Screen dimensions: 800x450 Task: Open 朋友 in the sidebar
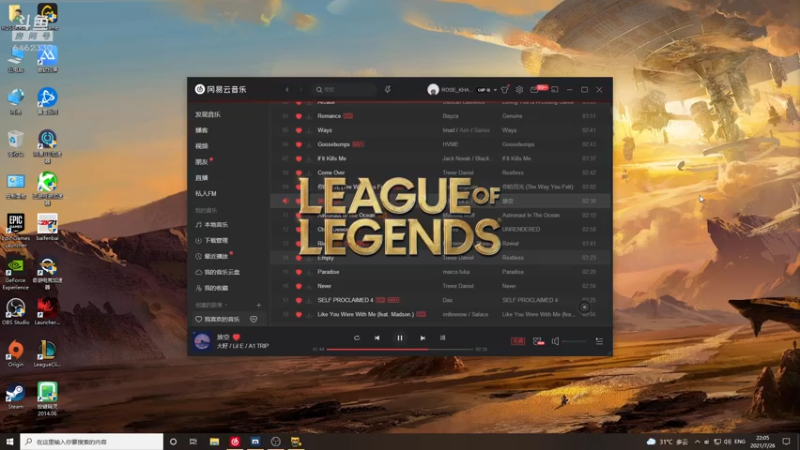202,162
